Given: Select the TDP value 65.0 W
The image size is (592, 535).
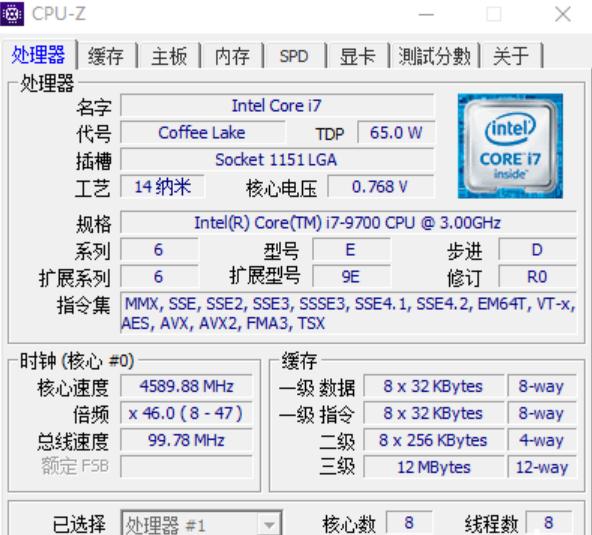Looking at the screenshot, I should 396,133.
